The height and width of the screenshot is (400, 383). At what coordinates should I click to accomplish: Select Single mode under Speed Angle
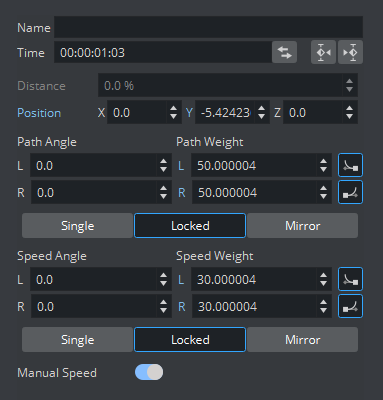(x=77, y=340)
